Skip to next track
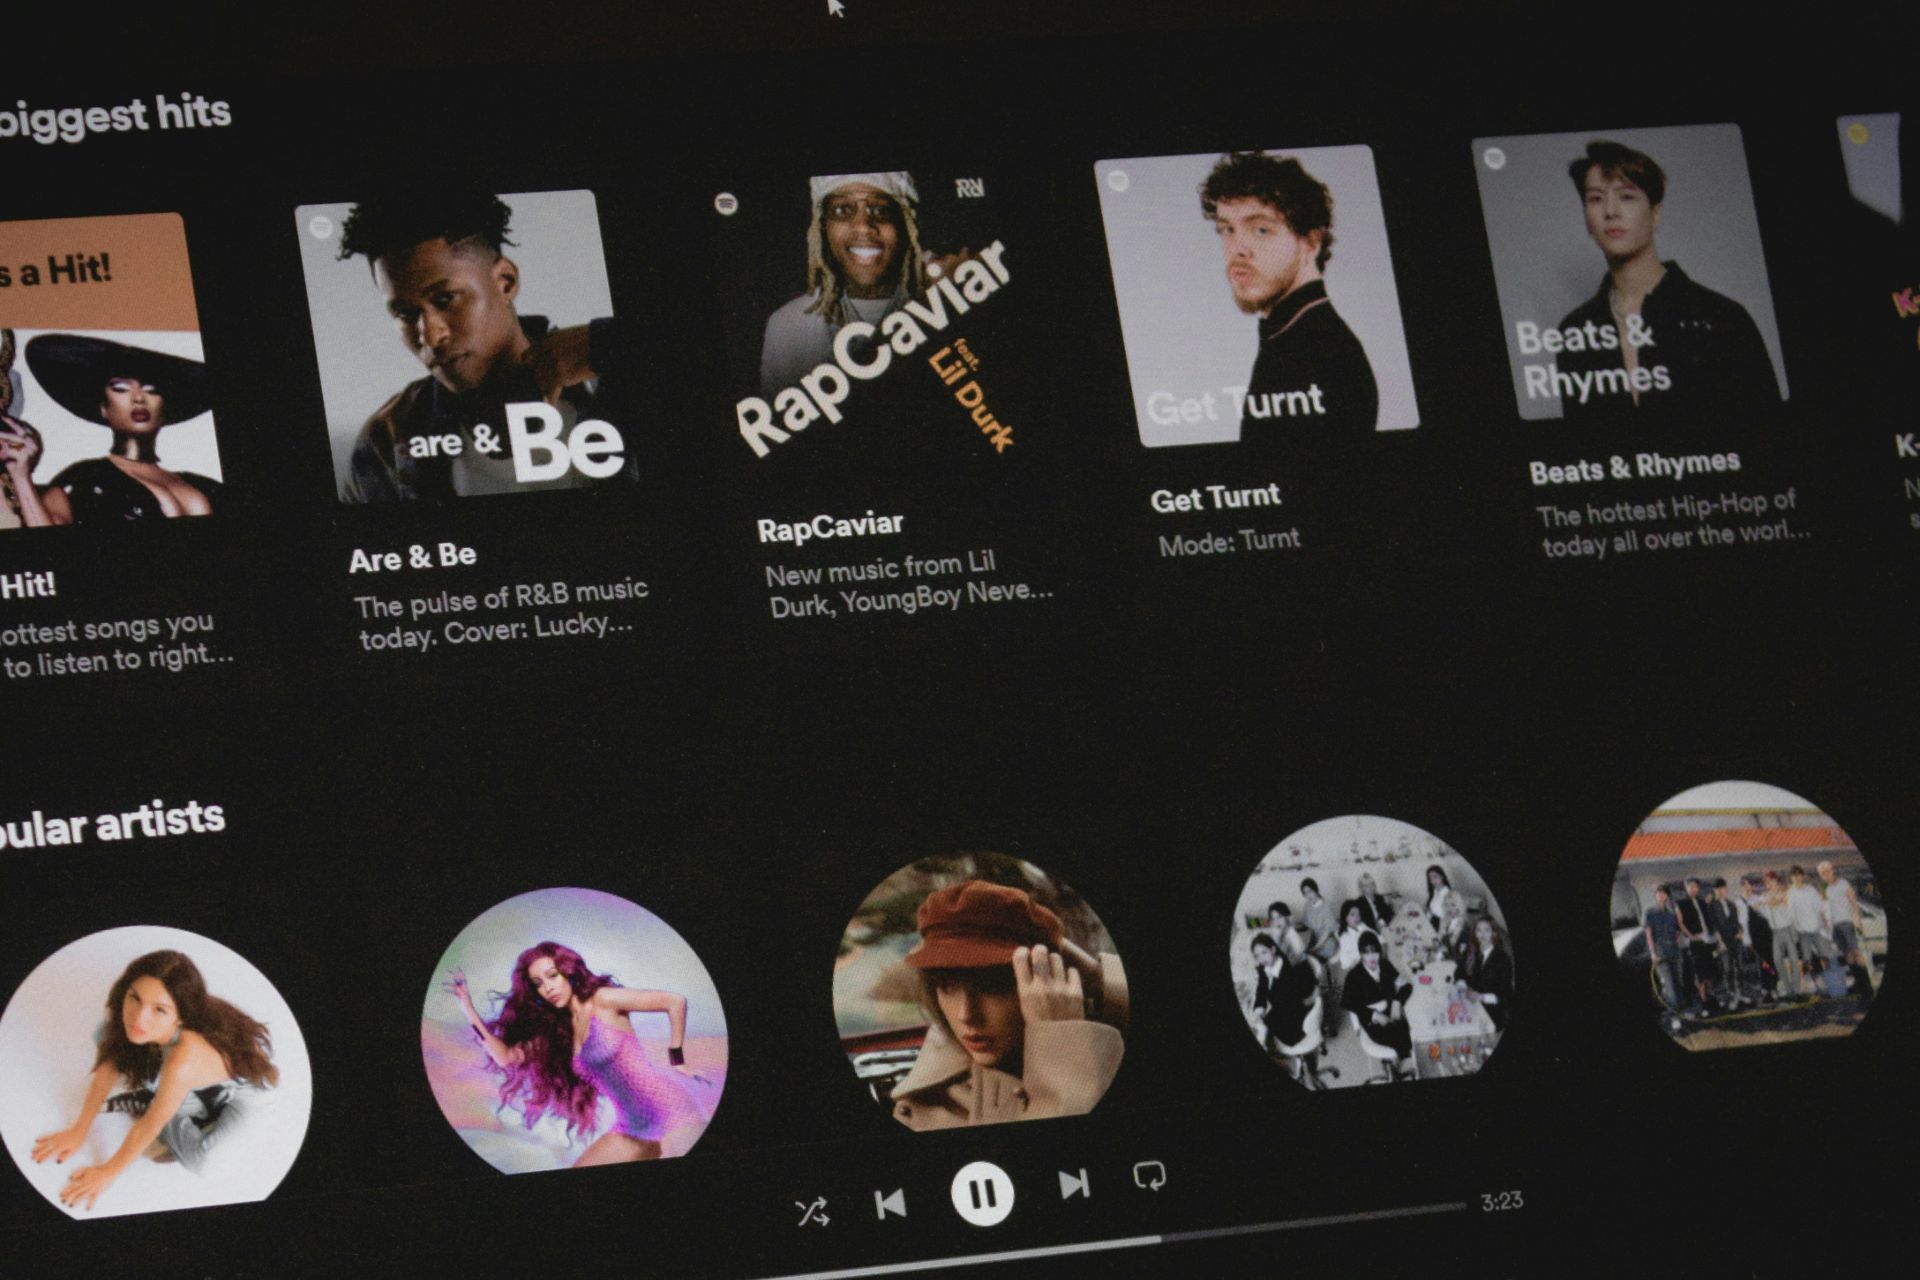The width and height of the screenshot is (1920, 1280). click(x=1074, y=1185)
